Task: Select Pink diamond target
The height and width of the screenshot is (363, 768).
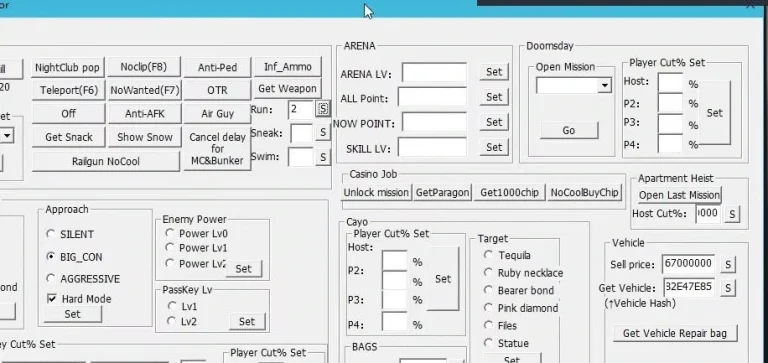Action: coord(488,308)
